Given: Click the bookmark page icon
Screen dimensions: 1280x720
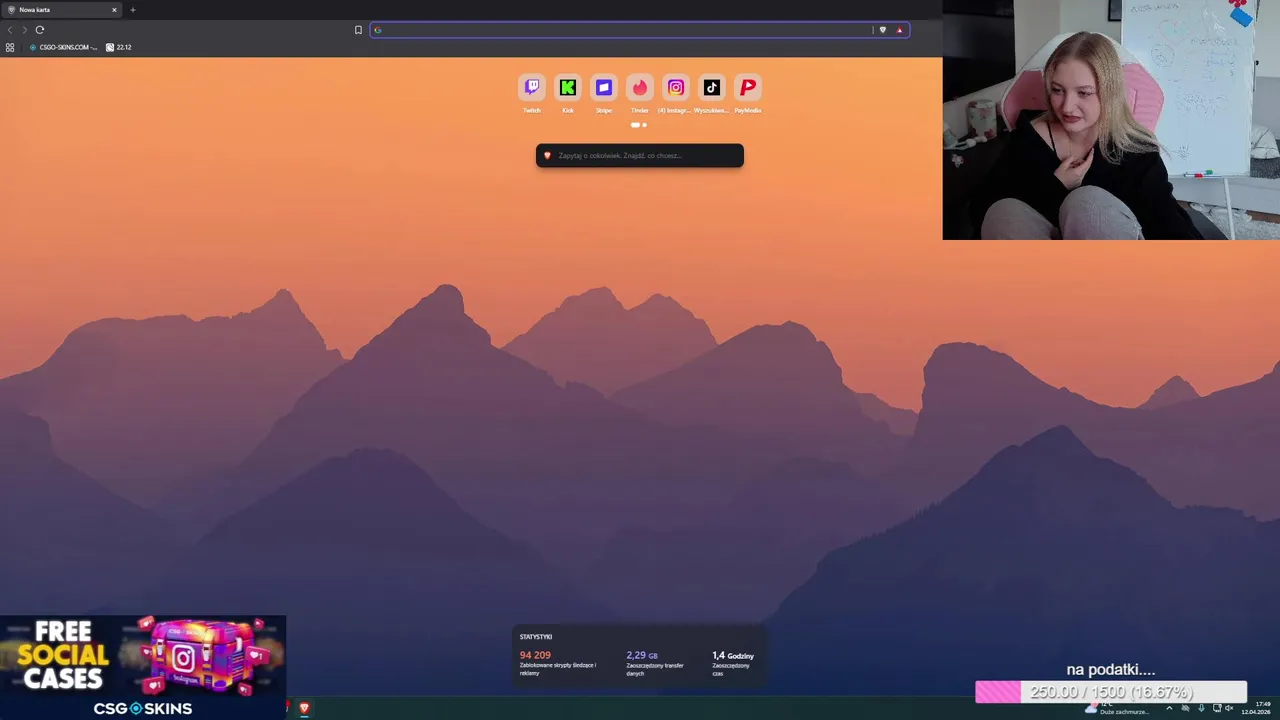Looking at the screenshot, I should click(358, 30).
